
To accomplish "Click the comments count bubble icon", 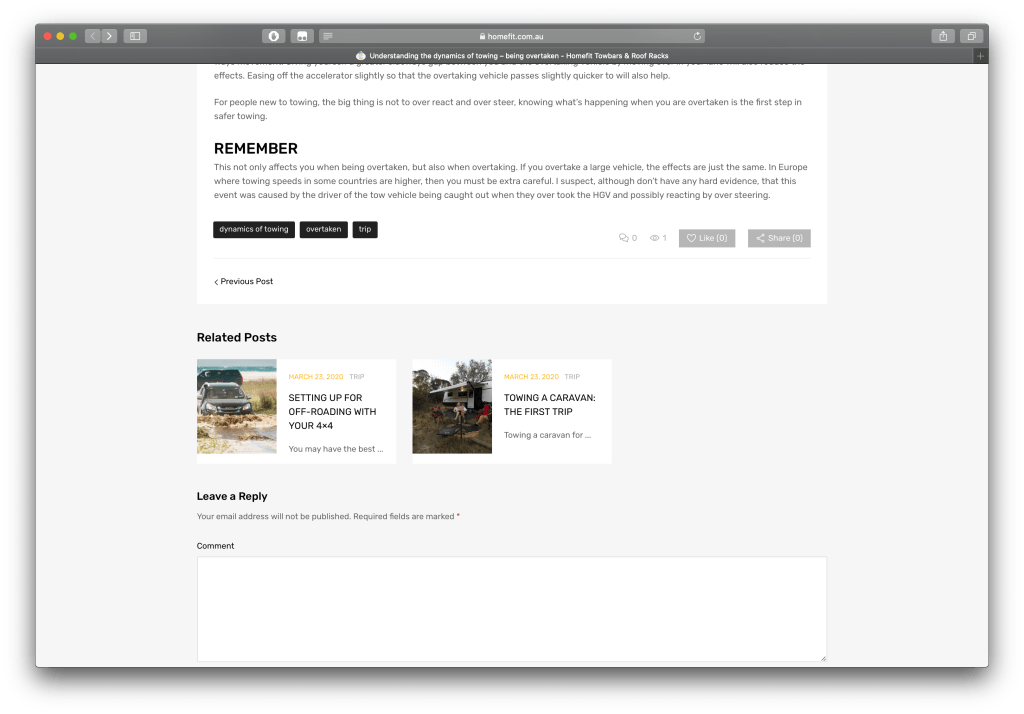I will pyautogui.click(x=624, y=238).
